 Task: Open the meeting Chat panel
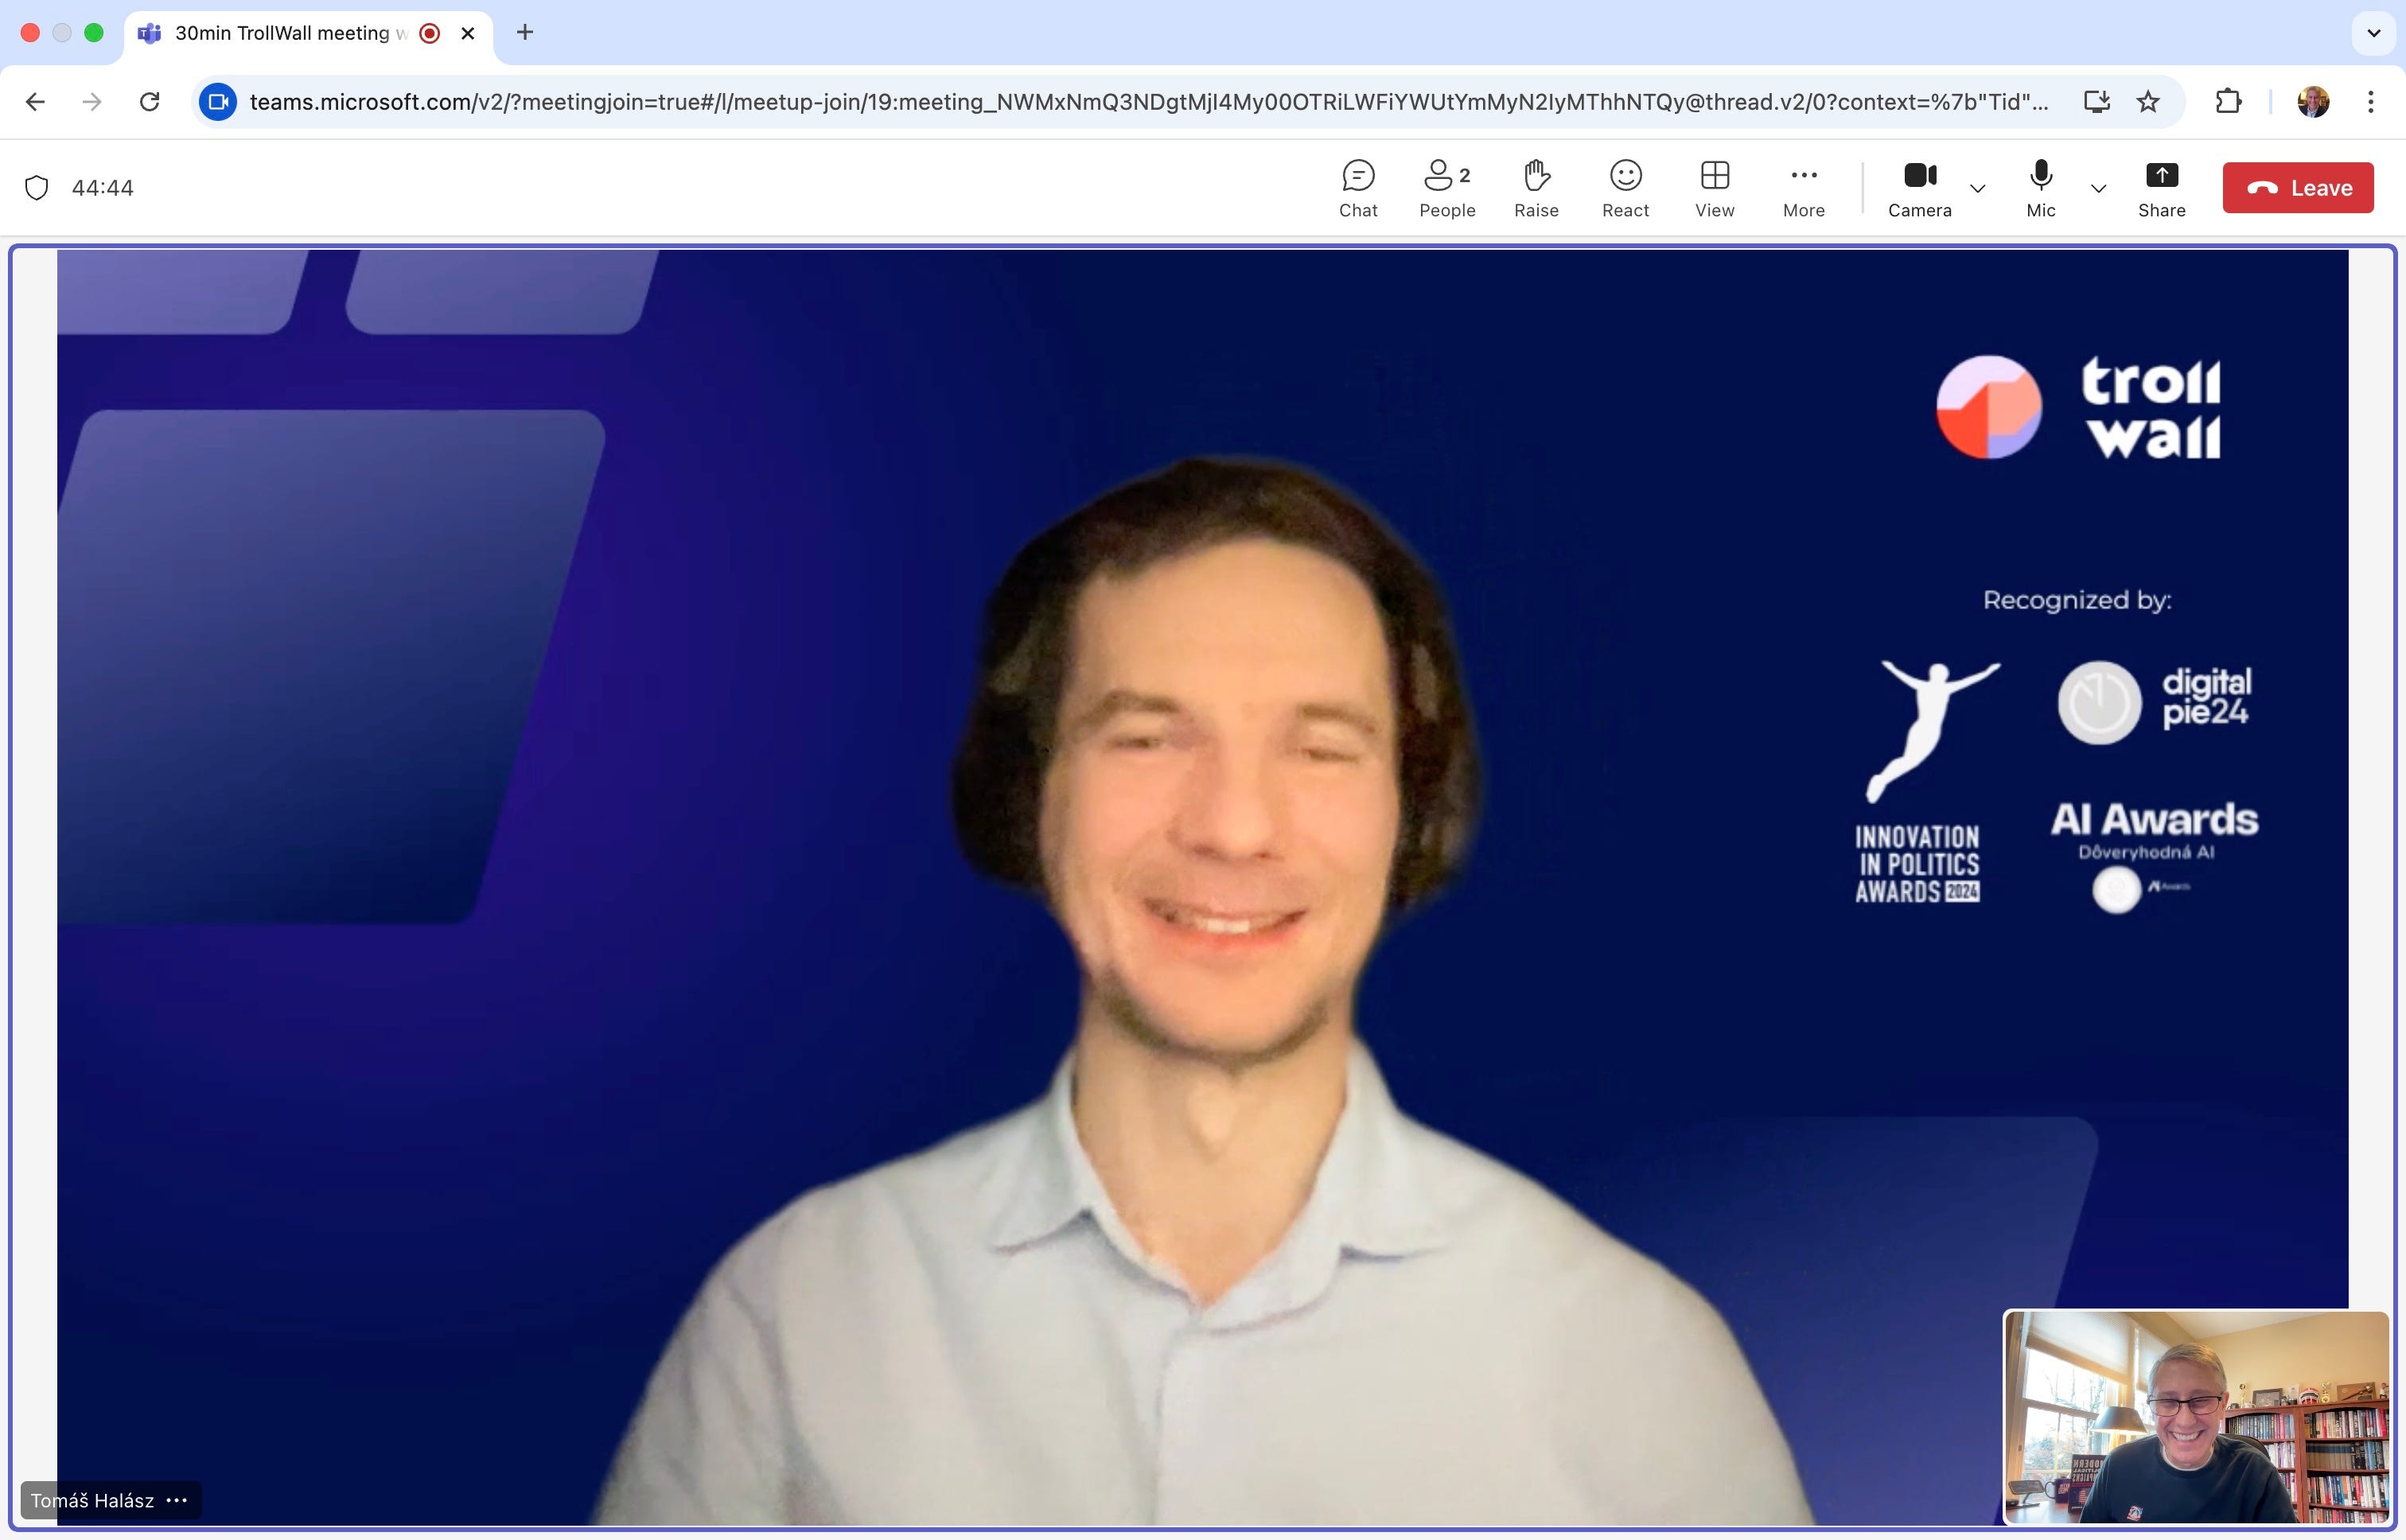[1357, 188]
